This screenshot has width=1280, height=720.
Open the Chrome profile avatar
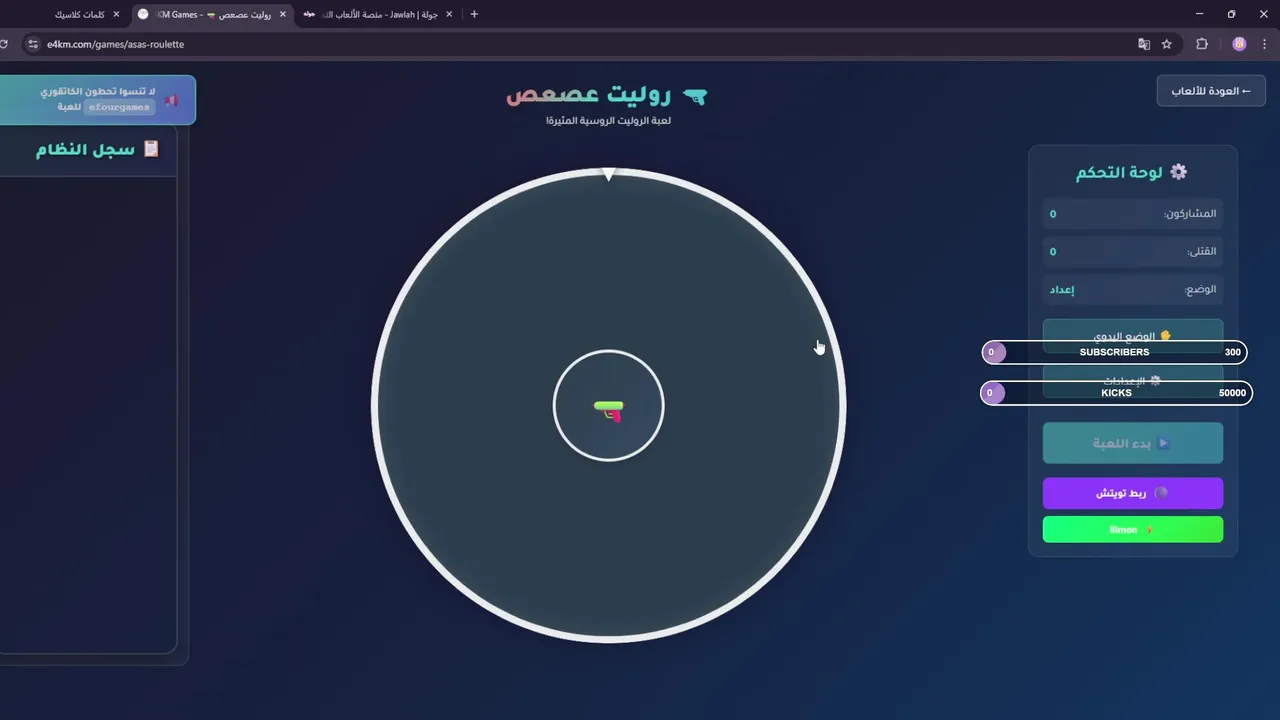[1239, 44]
